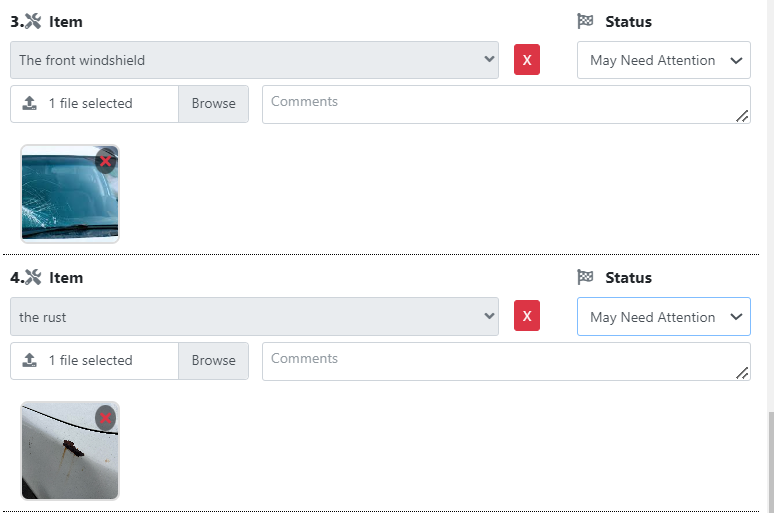
Task: Click the checkered flag icon above item 4 status
Action: tap(585, 277)
